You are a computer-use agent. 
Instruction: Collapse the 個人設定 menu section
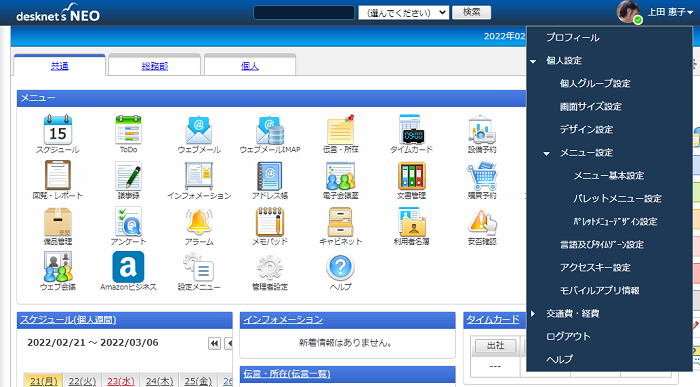click(533, 61)
